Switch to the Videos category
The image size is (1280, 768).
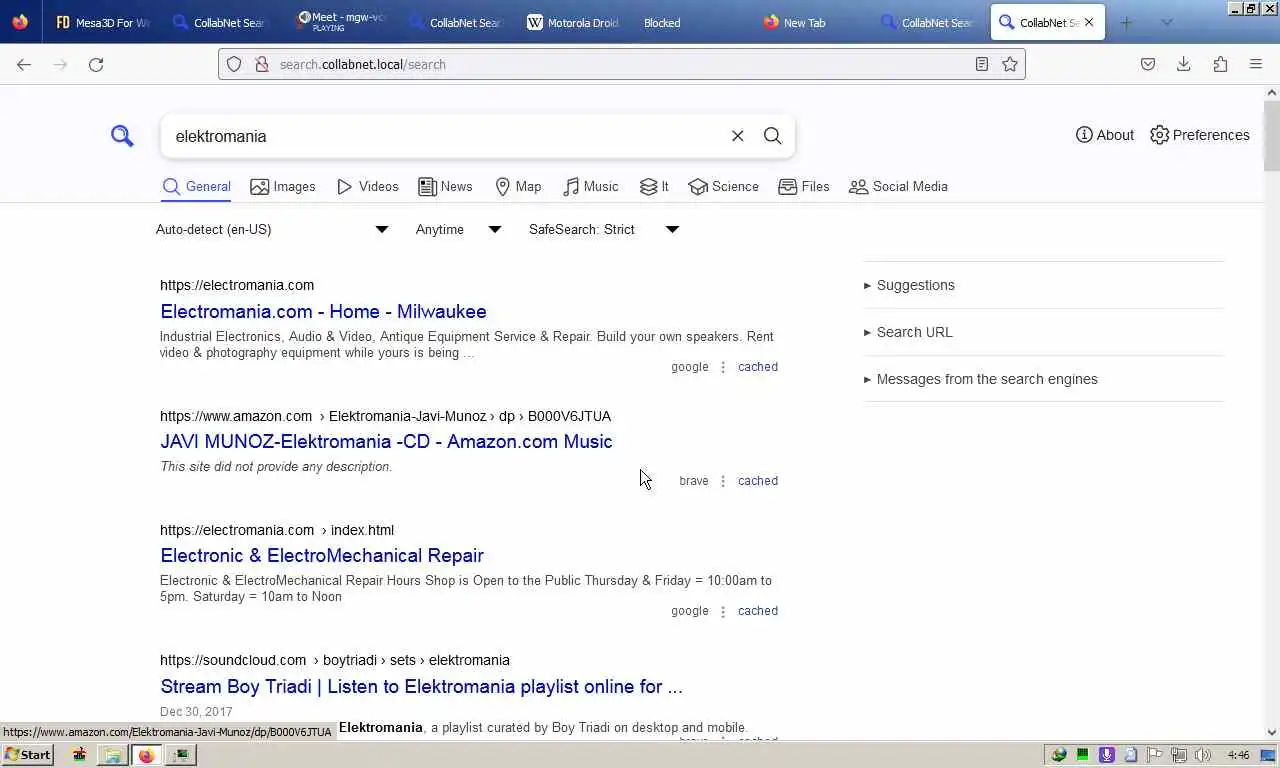coord(368,187)
